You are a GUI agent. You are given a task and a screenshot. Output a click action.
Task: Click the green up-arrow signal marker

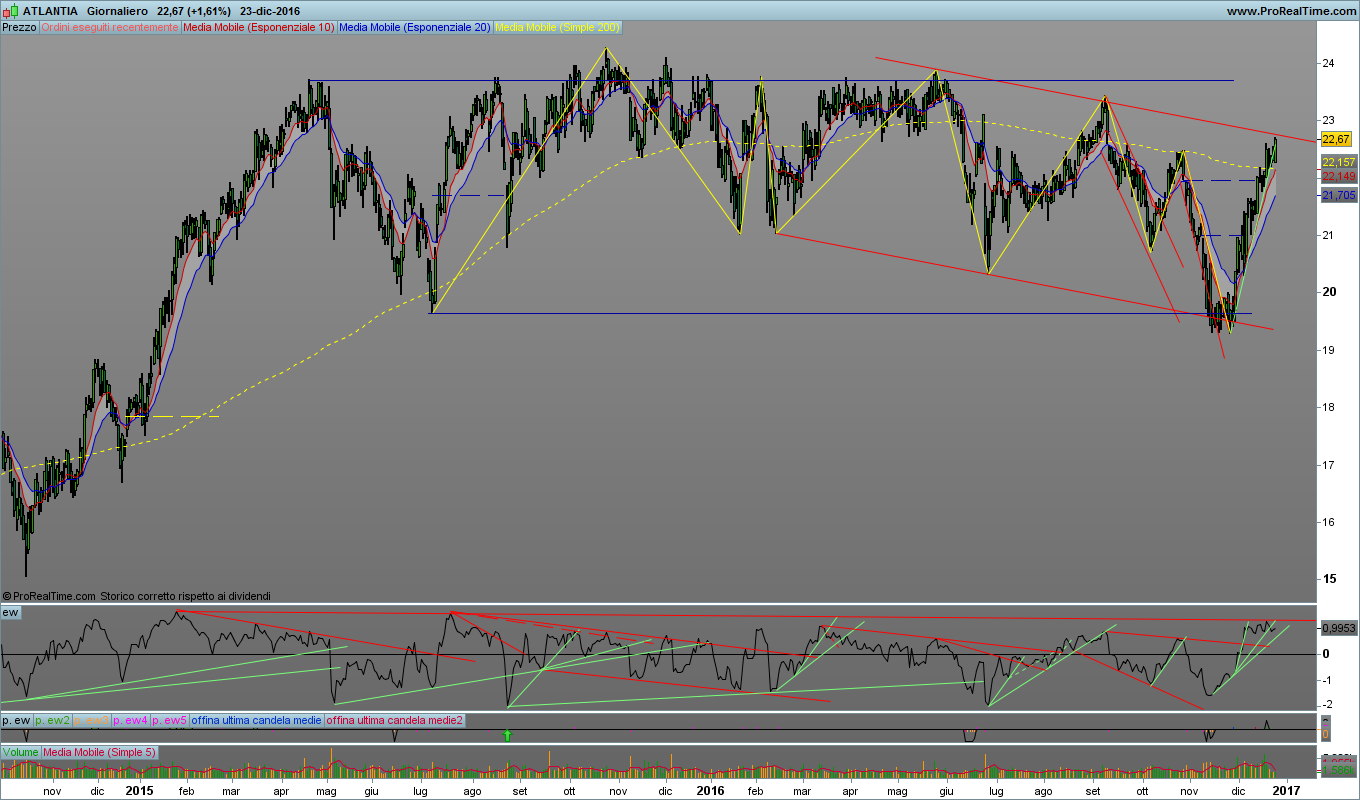507,735
